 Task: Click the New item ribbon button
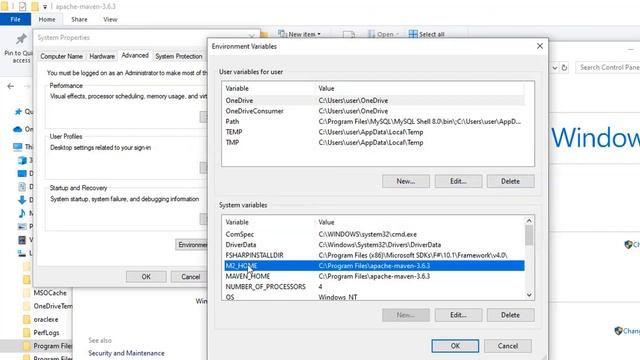pyautogui.click(x=299, y=34)
